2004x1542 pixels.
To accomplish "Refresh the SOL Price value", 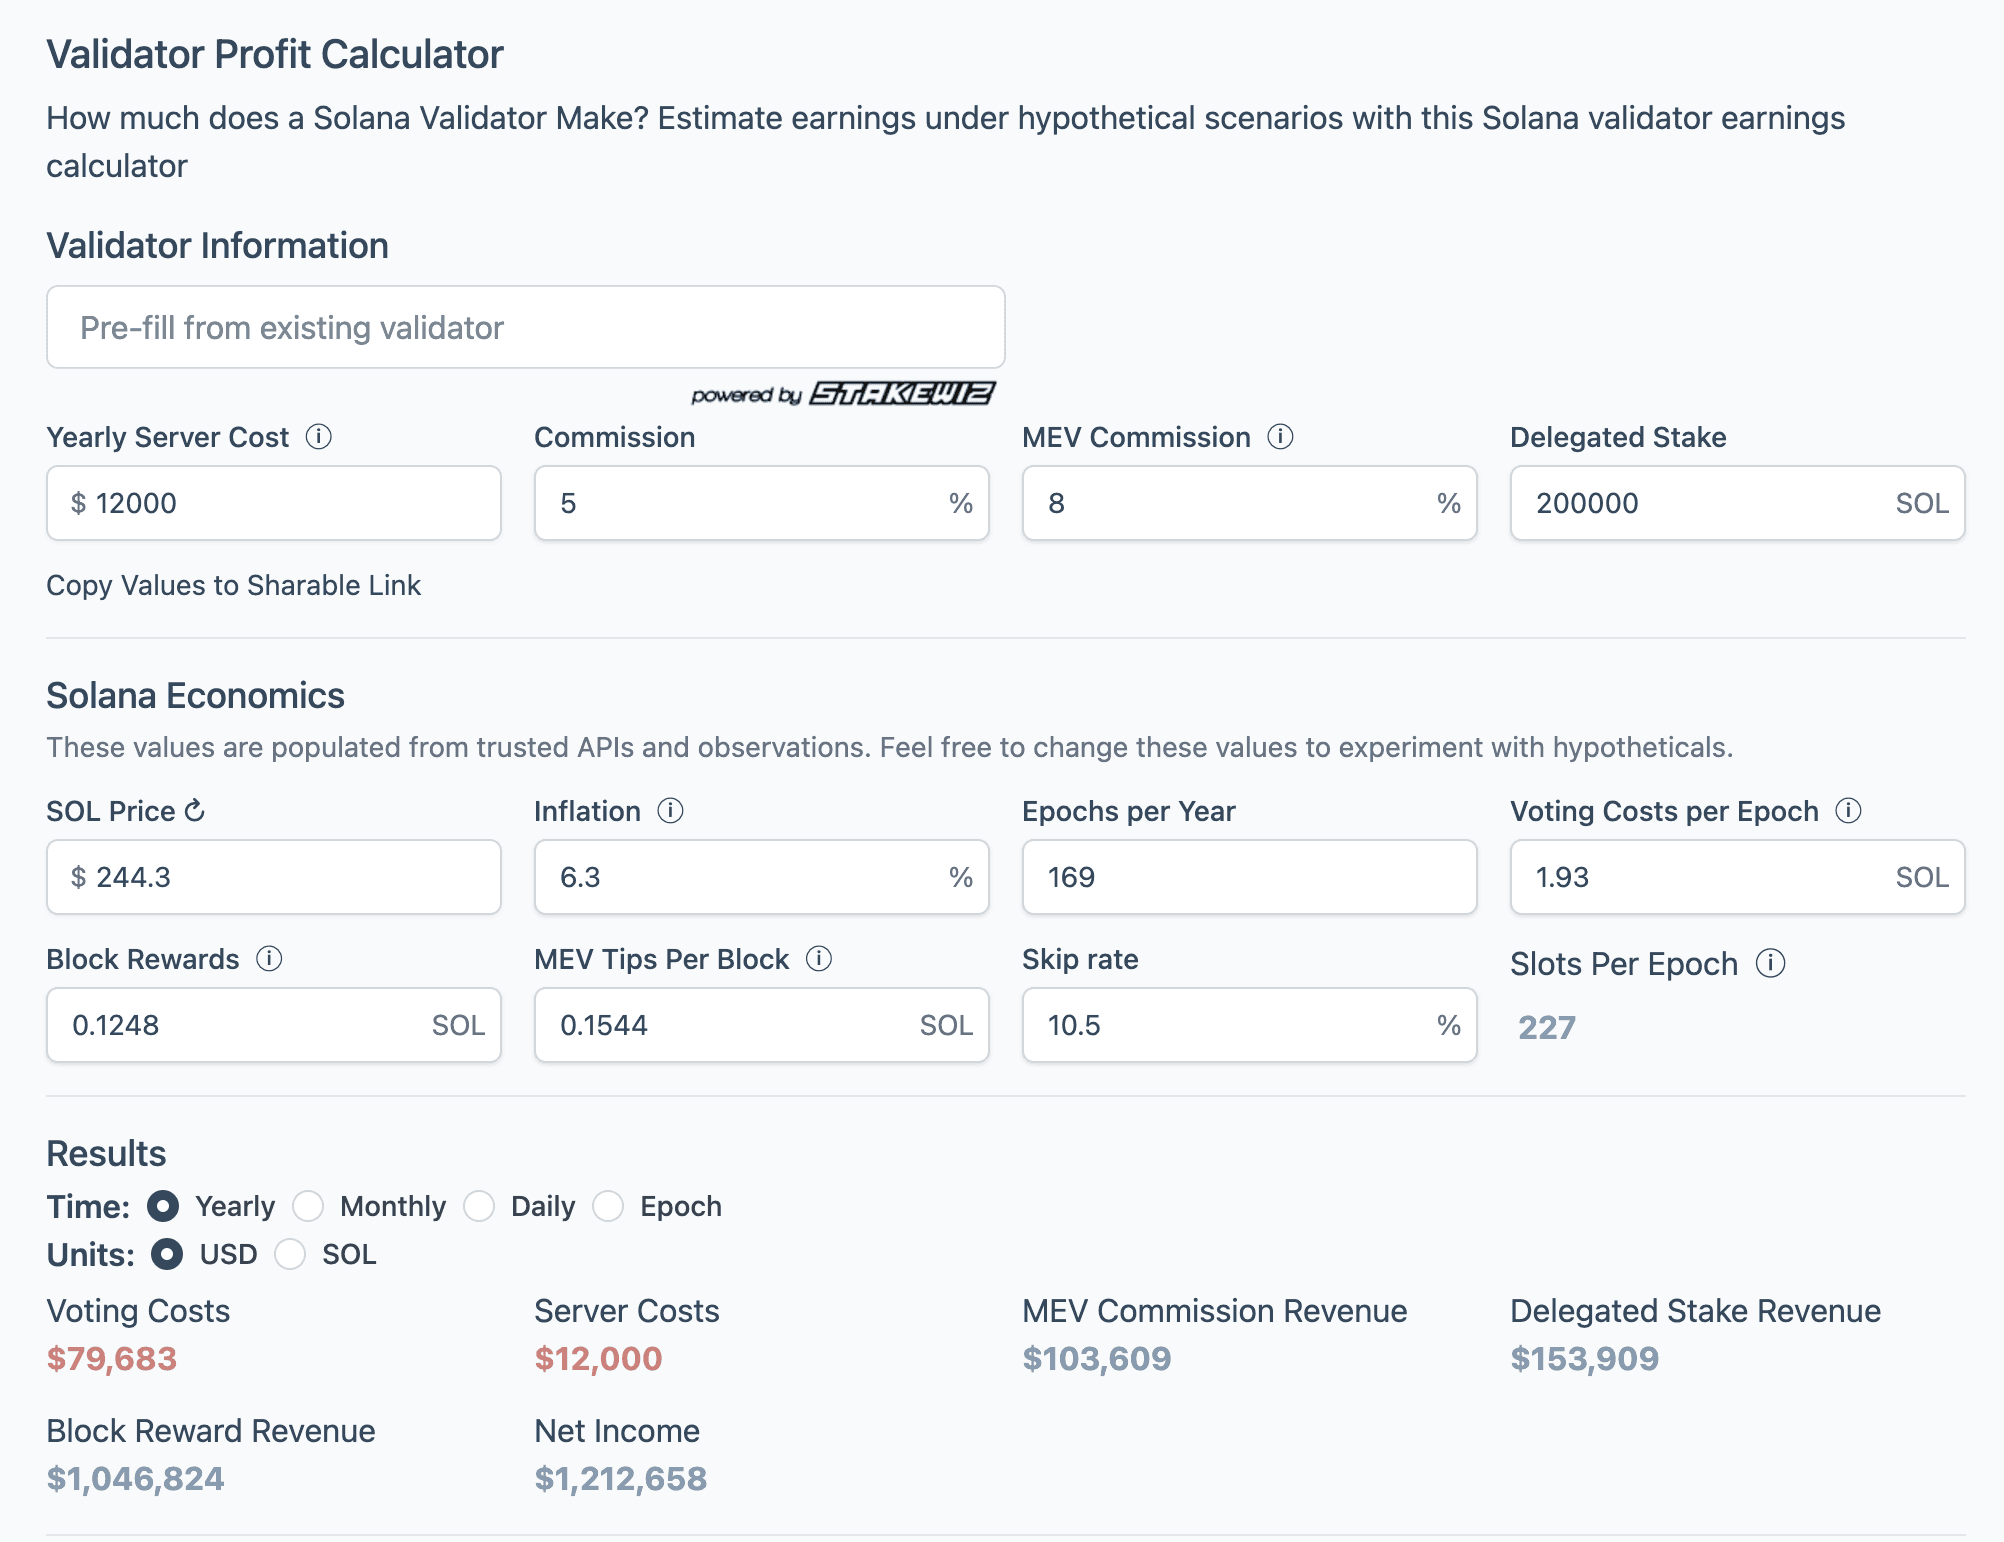I will (196, 811).
